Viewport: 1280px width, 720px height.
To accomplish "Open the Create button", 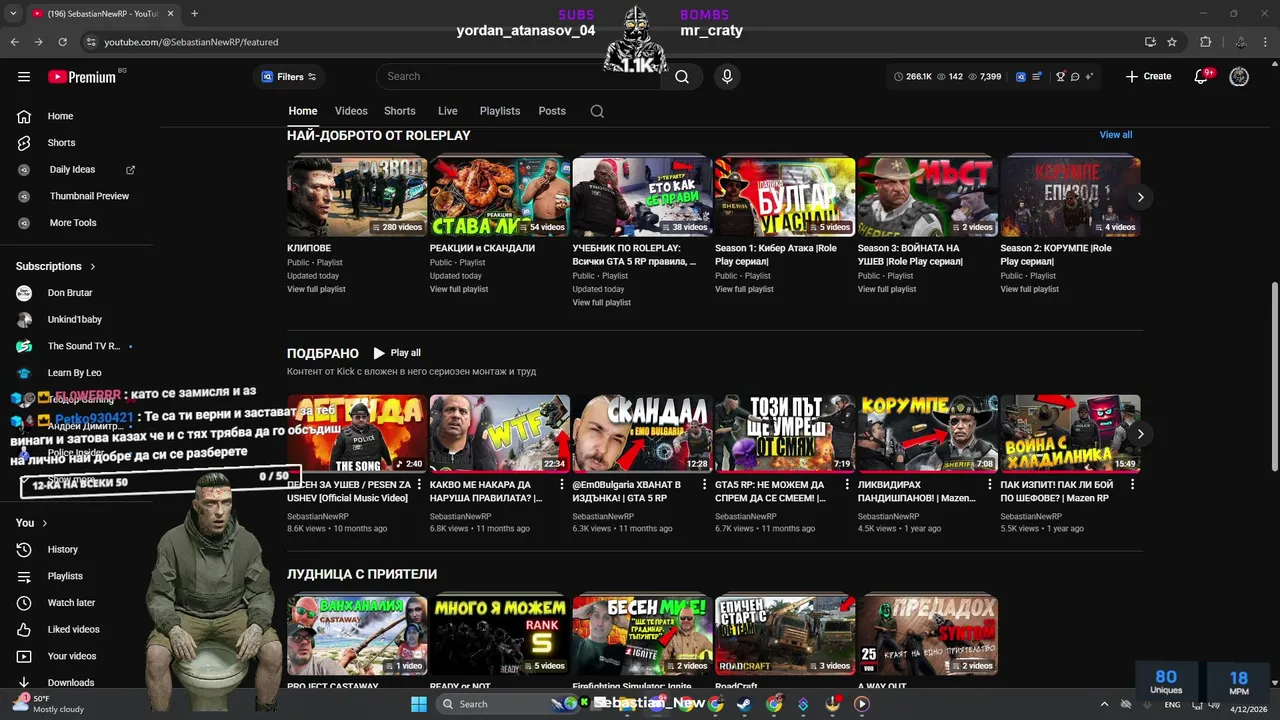I will [1148, 76].
